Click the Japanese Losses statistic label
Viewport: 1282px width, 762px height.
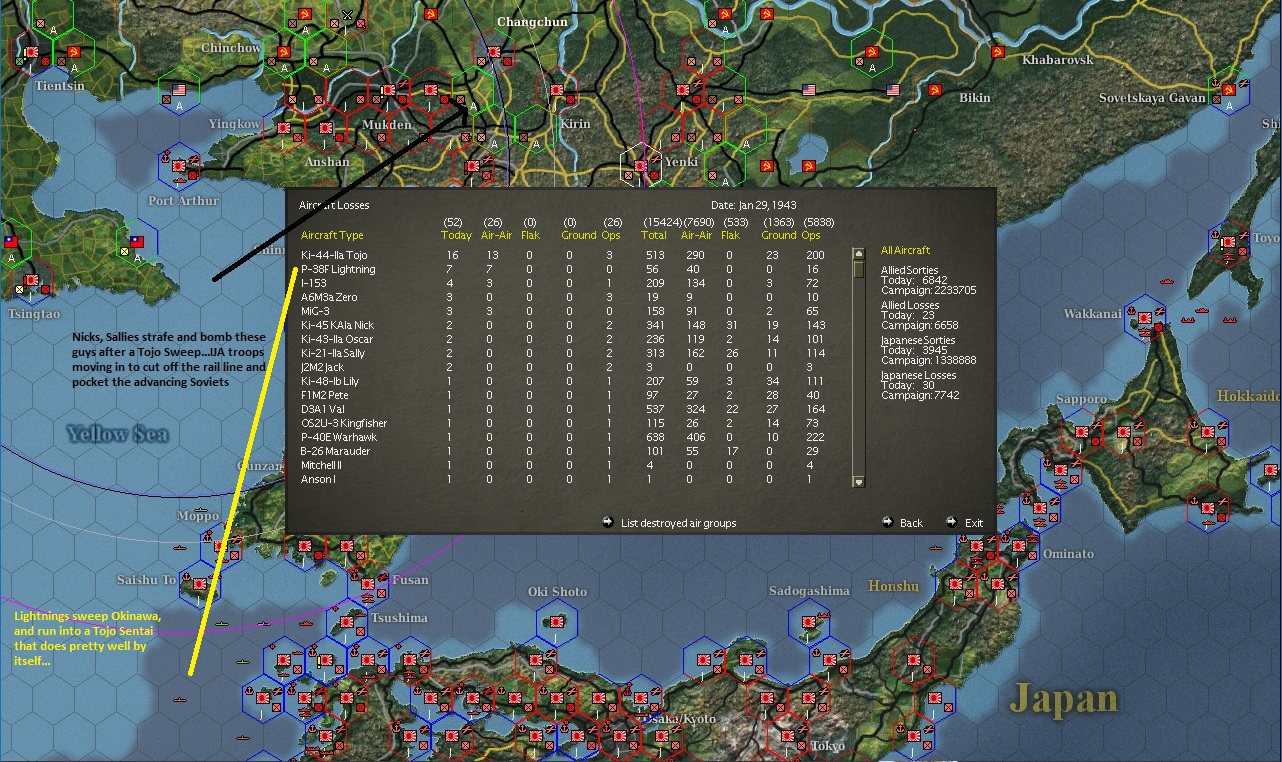pos(919,375)
